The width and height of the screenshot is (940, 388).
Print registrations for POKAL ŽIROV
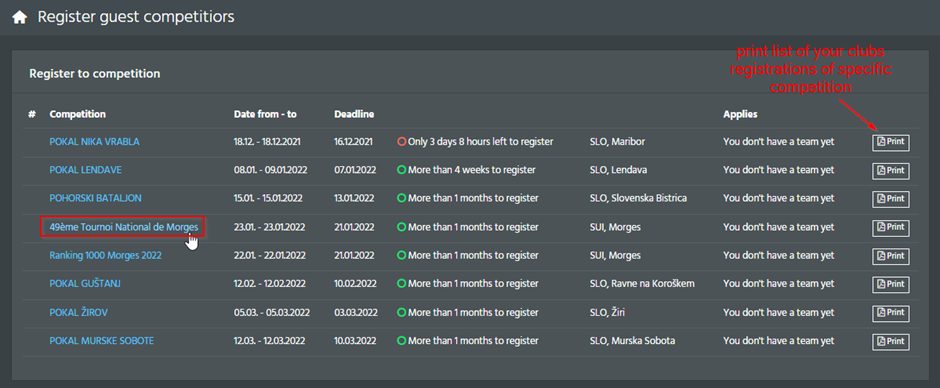point(891,313)
